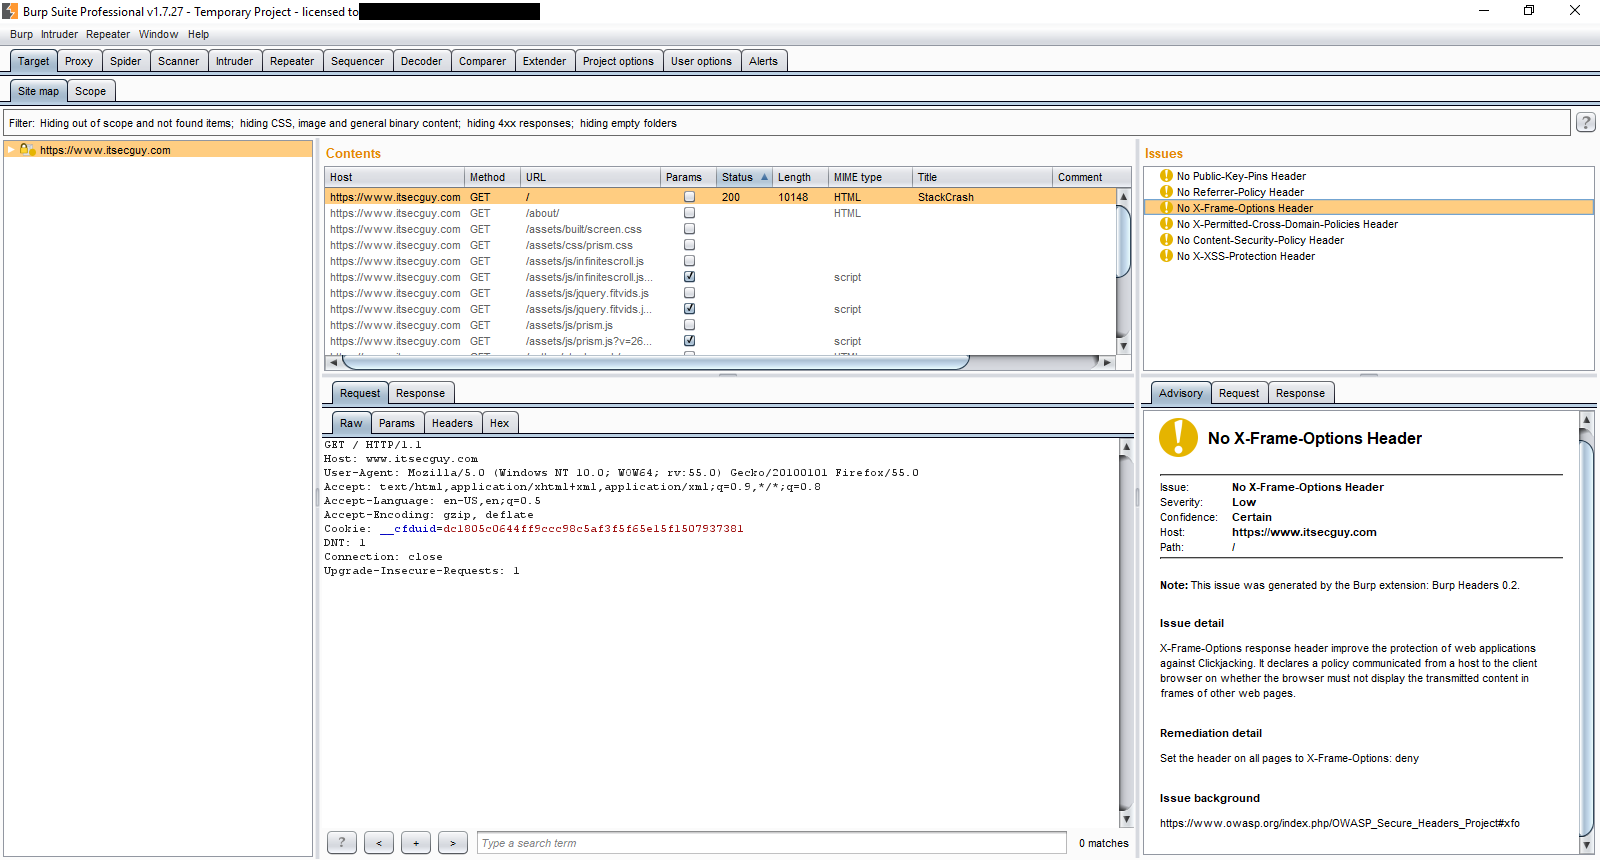This screenshot has width=1600, height=860.
Task: Click the filter help question mark icon
Action: pos(1586,122)
